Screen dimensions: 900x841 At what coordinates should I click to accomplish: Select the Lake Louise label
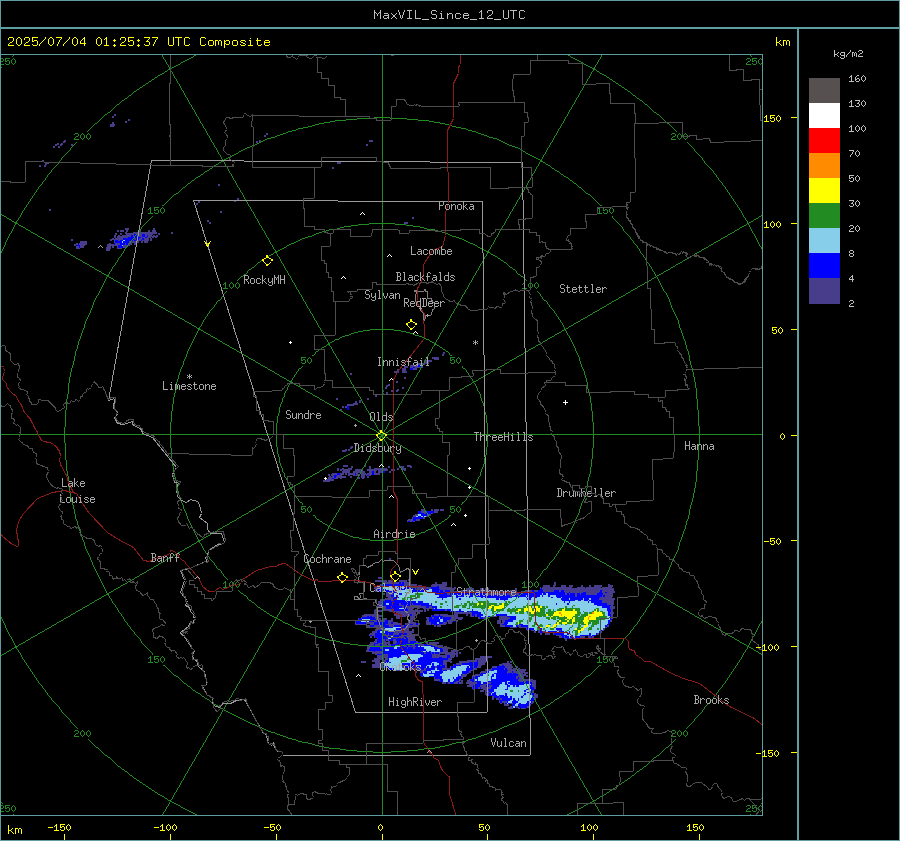click(x=77, y=491)
